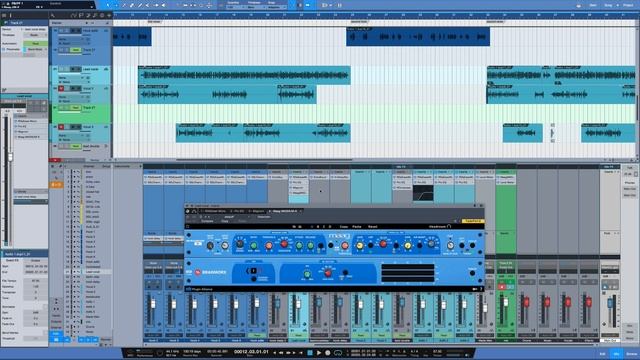Toggle the plugin power icon in plugin window header
The height and width of the screenshot is (360, 640).
point(188,211)
